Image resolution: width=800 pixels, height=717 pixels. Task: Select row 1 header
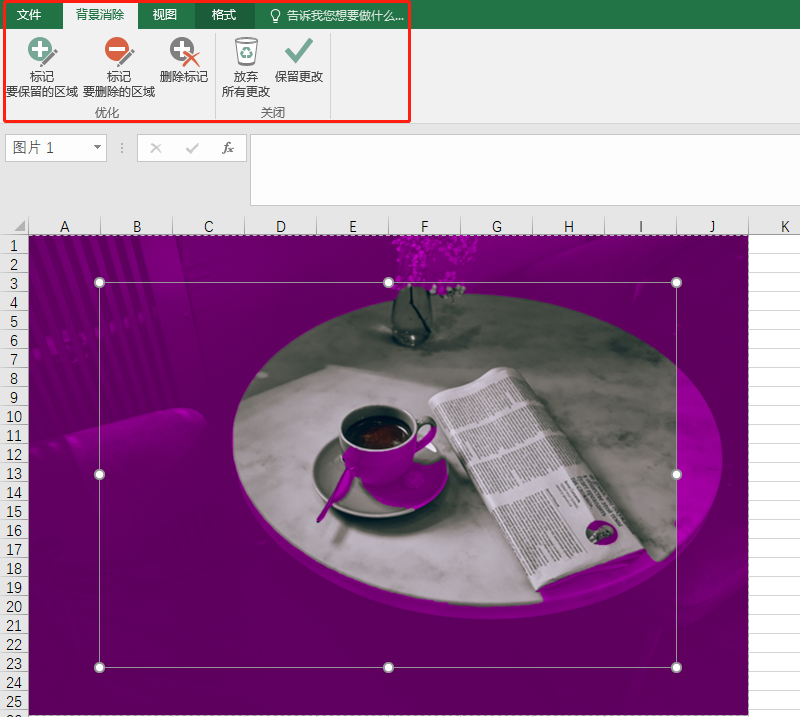(x=14, y=245)
